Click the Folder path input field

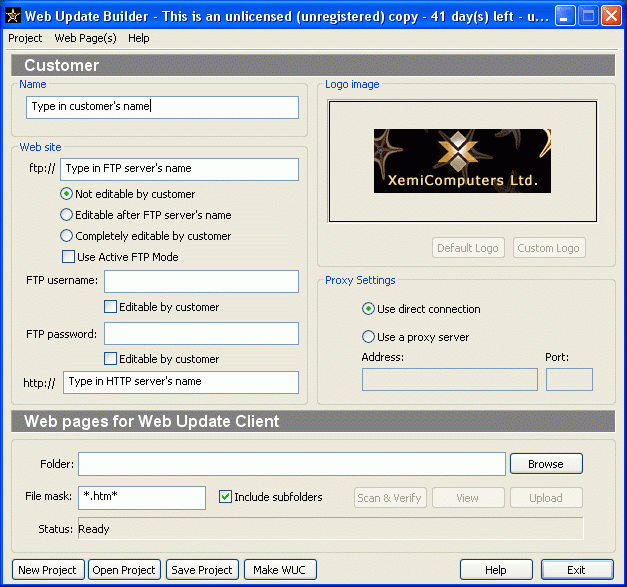point(292,464)
